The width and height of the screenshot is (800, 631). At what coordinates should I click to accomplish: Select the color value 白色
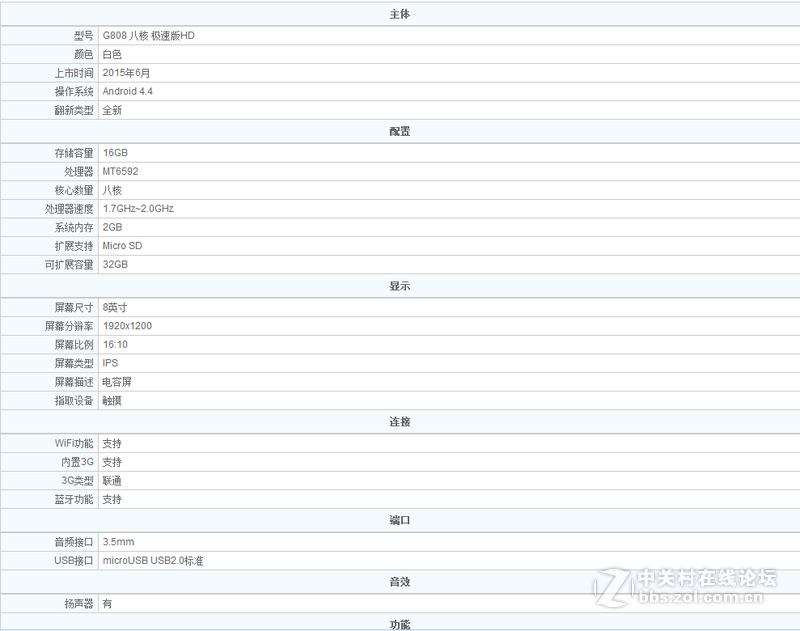point(112,54)
